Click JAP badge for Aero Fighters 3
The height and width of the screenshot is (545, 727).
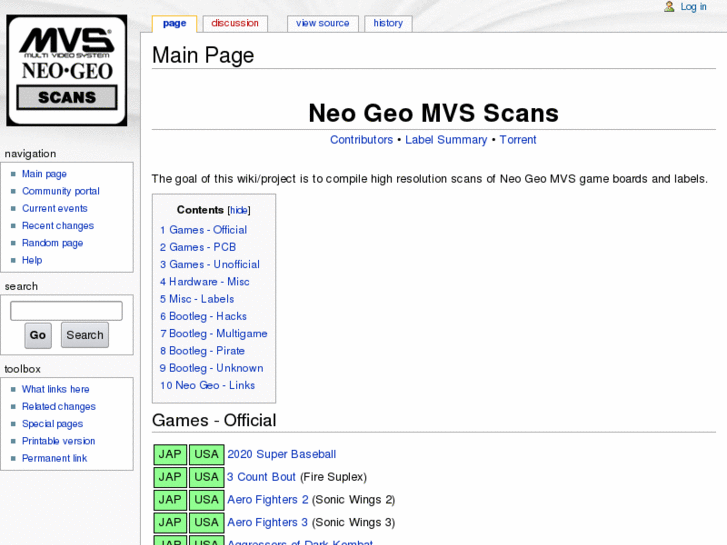(x=170, y=523)
